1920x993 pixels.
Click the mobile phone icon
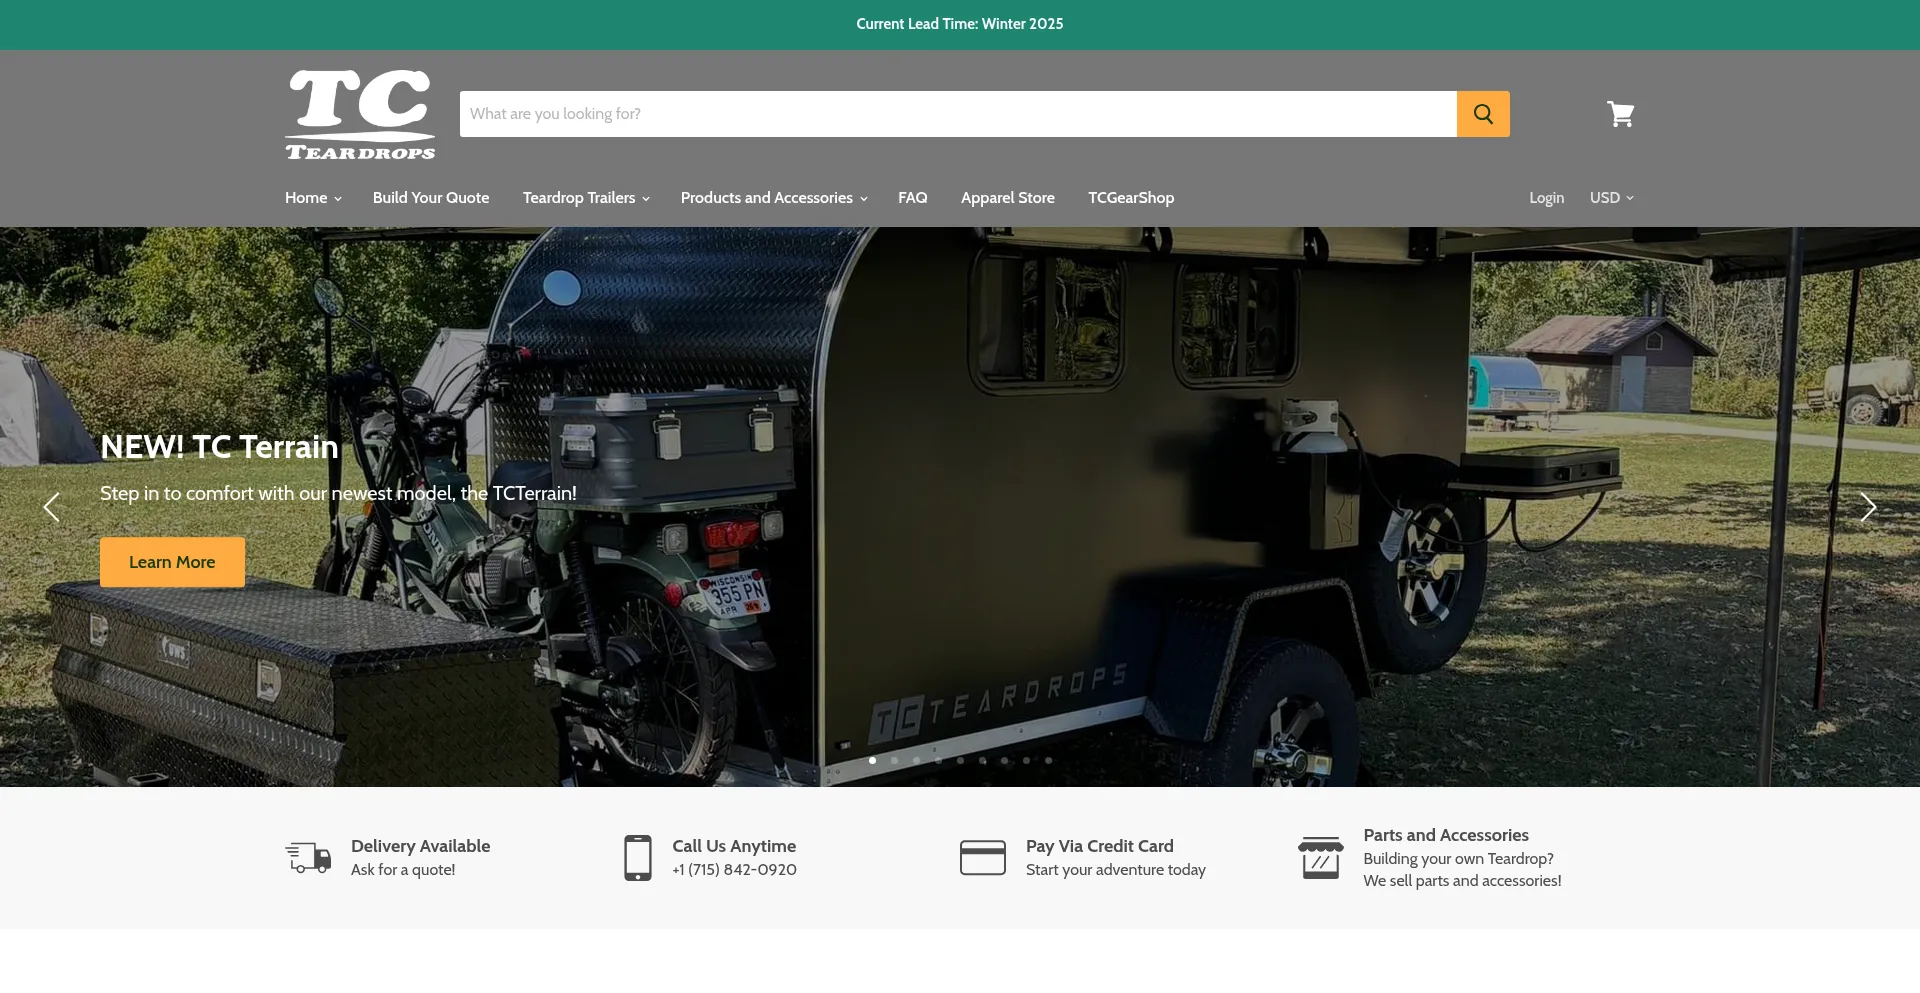click(638, 858)
